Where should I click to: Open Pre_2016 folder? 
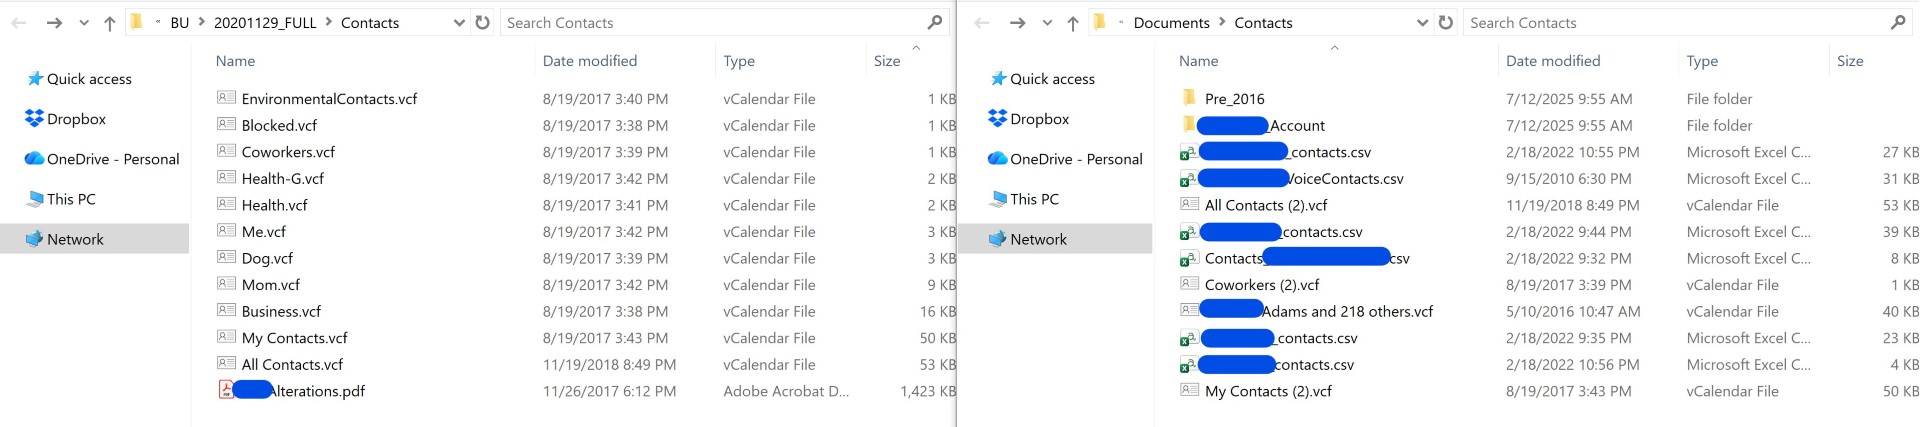1234,99
